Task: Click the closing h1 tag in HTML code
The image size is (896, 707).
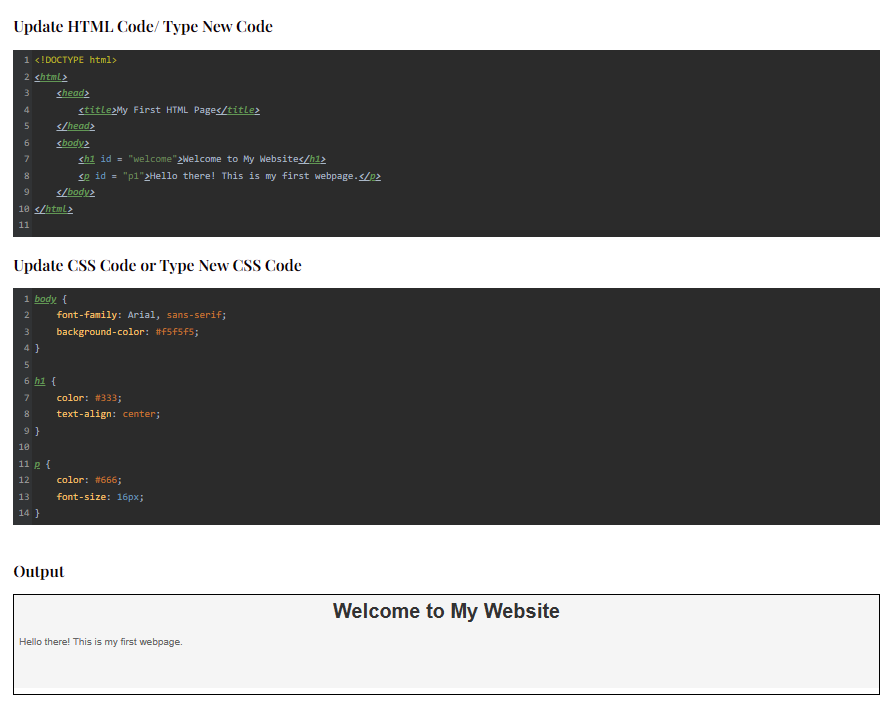Action: click(313, 159)
